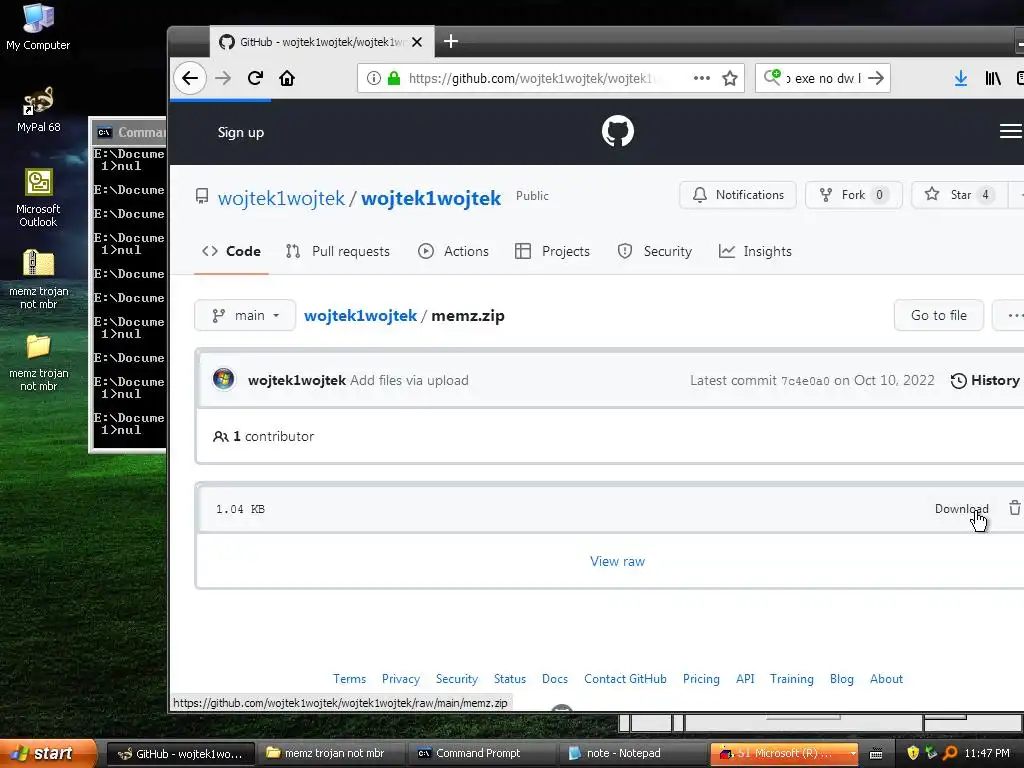Image resolution: width=1024 pixels, height=768 pixels.
Task: Open Contact GitHub footer link
Action: 625,679
